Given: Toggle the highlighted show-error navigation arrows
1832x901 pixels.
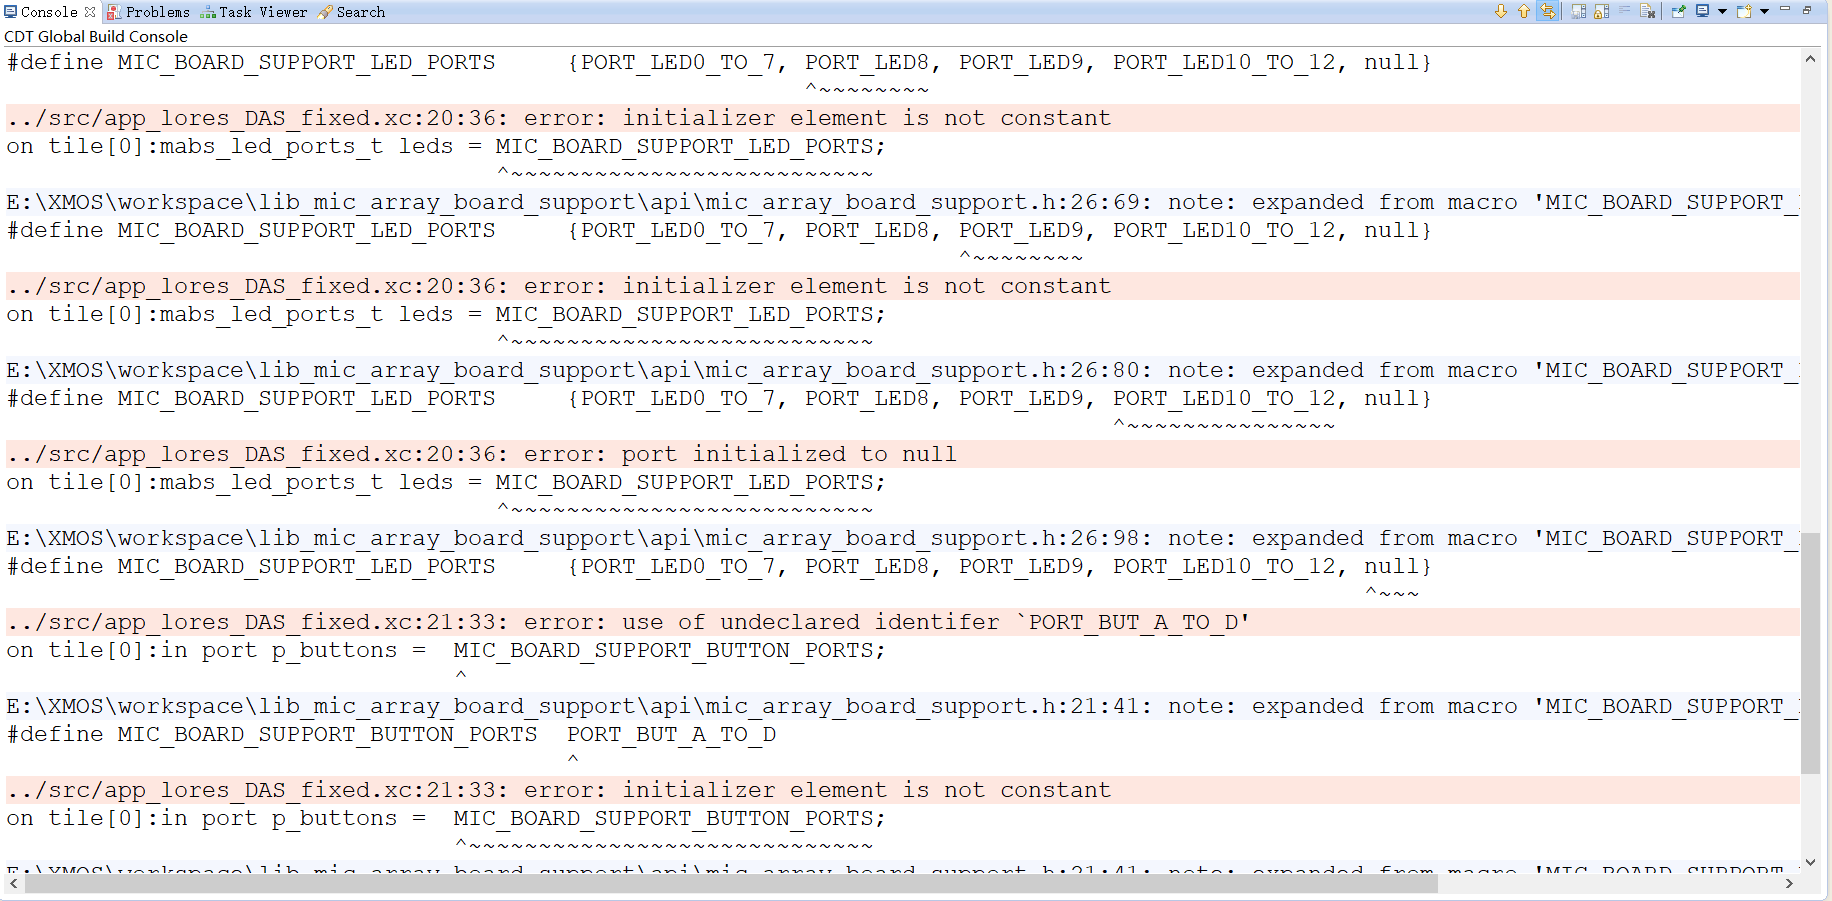Looking at the screenshot, I should (x=1548, y=11).
